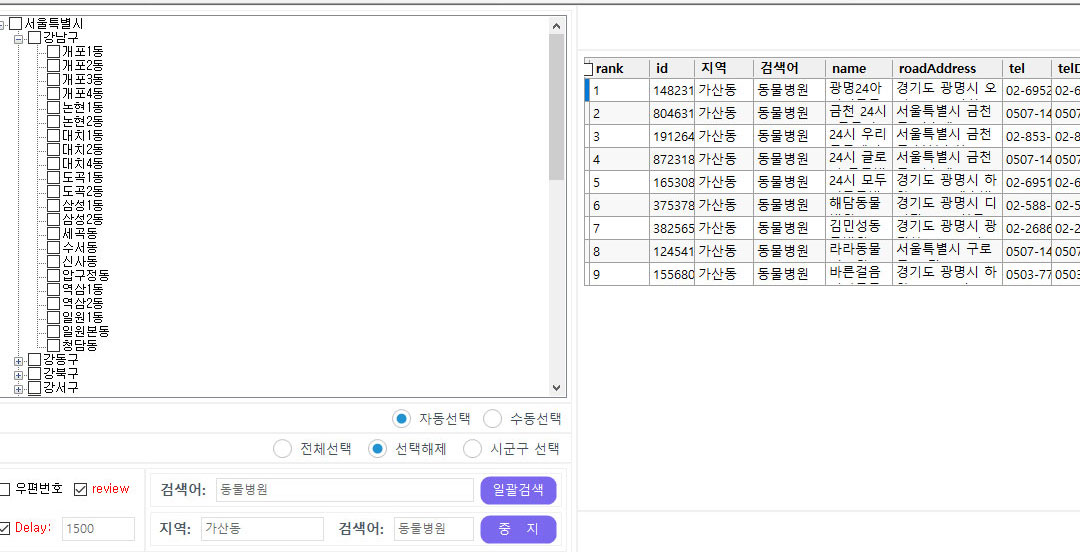1080x552 pixels.
Task: Tick the 압구정동 district checkbox
Action: coord(53,275)
